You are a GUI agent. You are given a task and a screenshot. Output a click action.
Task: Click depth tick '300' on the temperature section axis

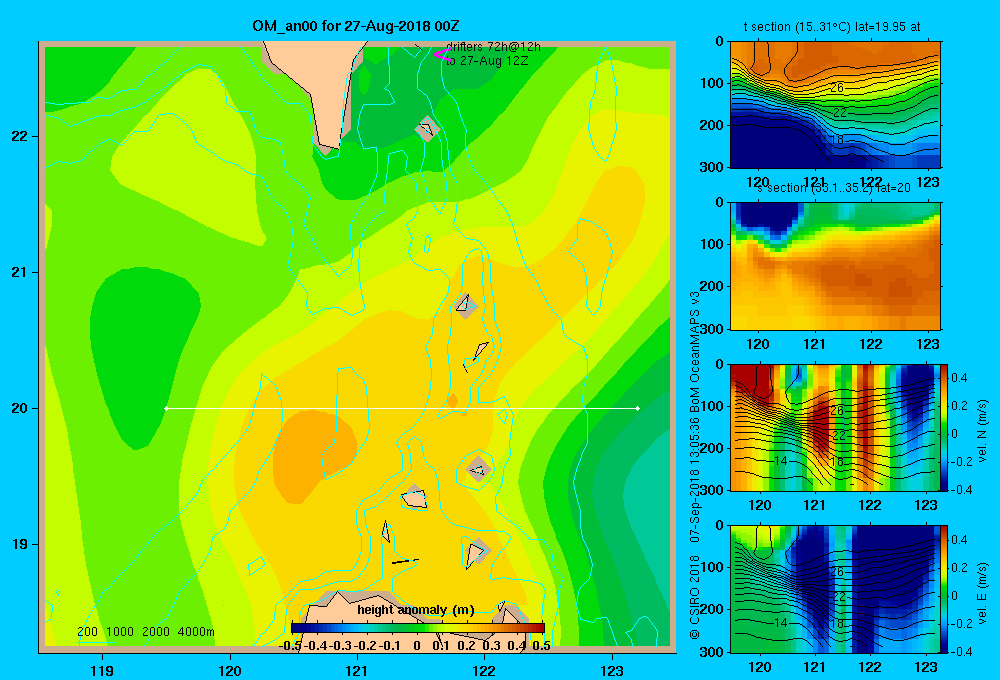point(712,167)
